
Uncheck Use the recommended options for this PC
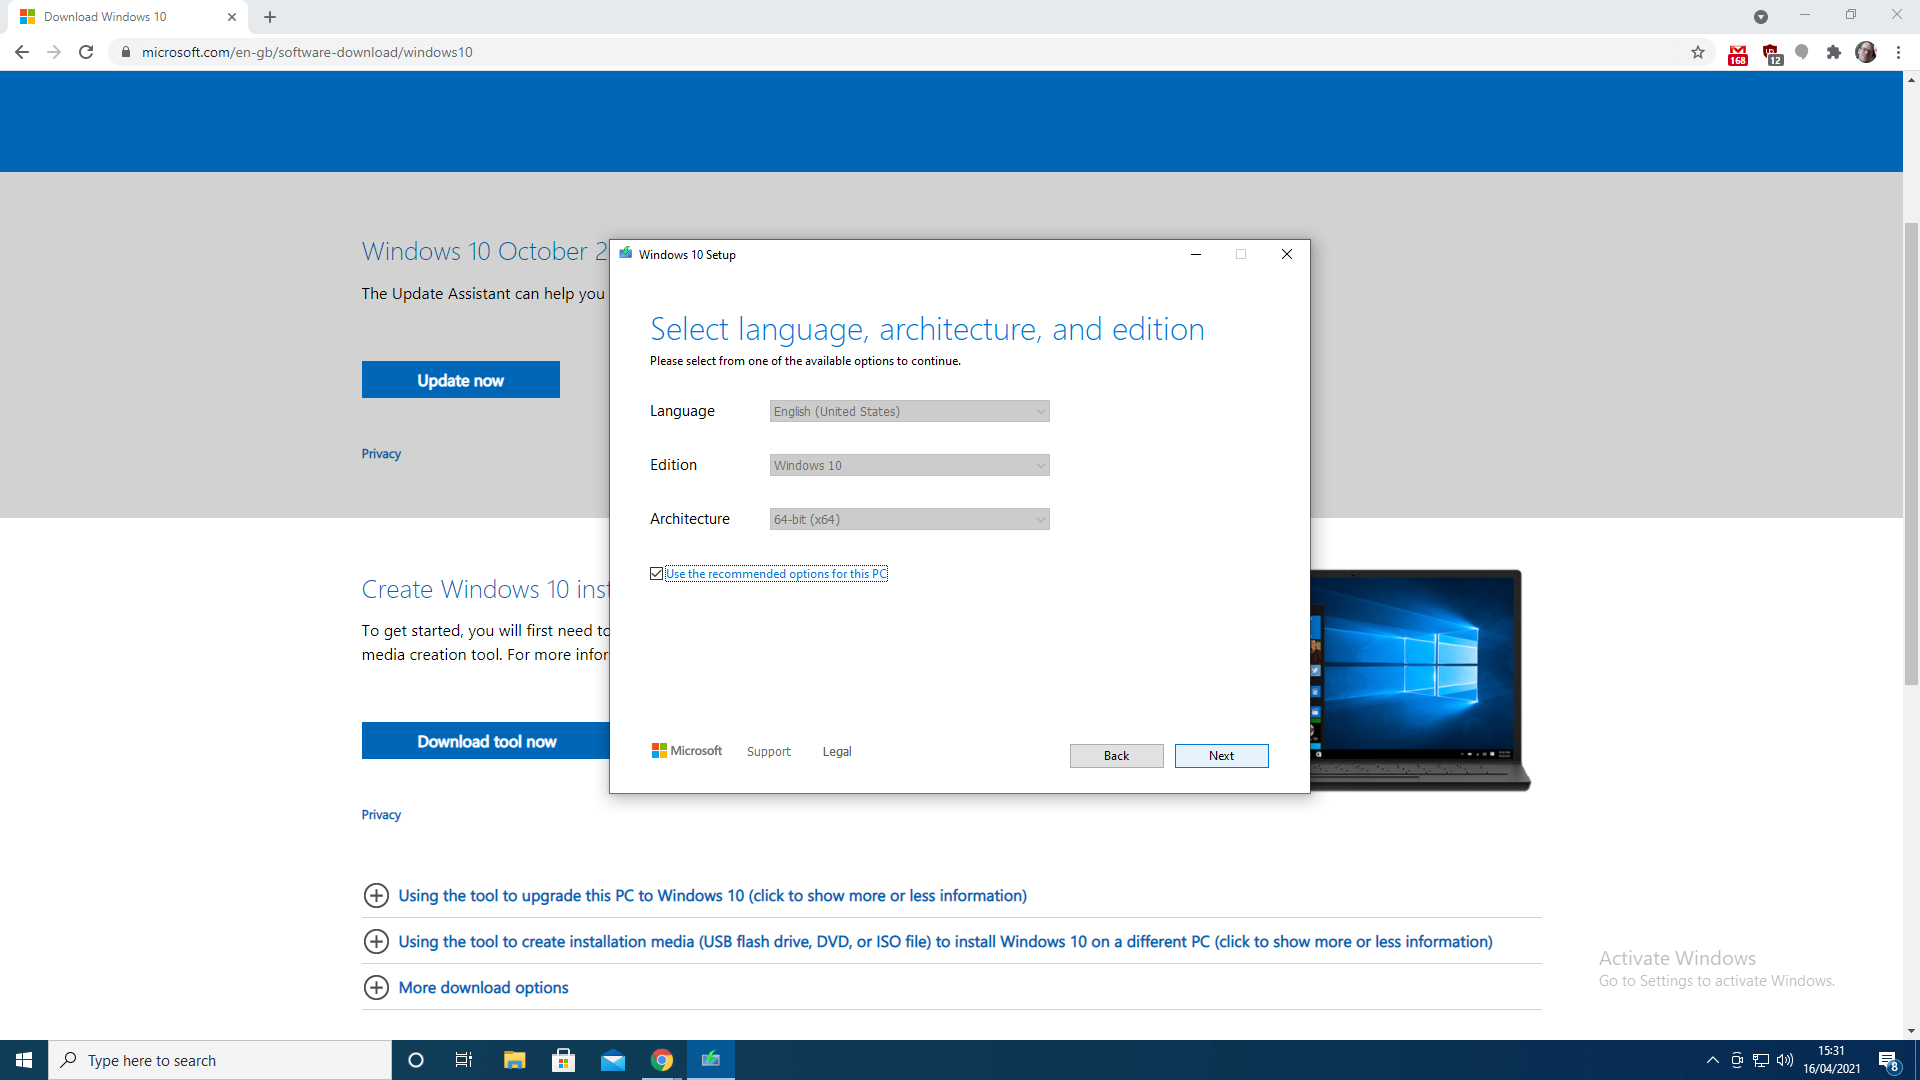[656, 573]
